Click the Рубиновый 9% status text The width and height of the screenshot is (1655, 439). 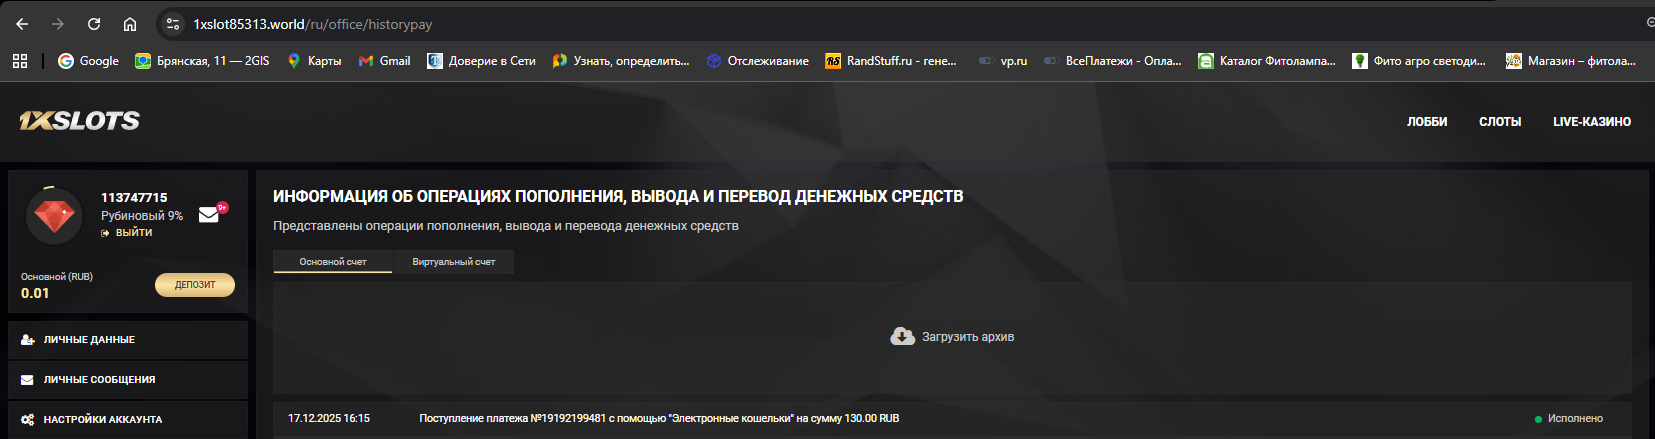click(x=142, y=215)
